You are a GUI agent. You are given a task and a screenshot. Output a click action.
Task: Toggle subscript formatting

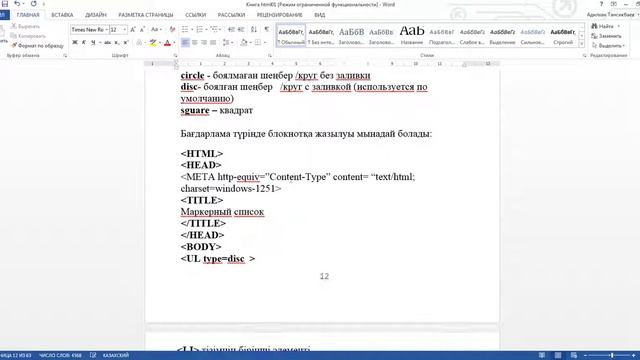117,42
